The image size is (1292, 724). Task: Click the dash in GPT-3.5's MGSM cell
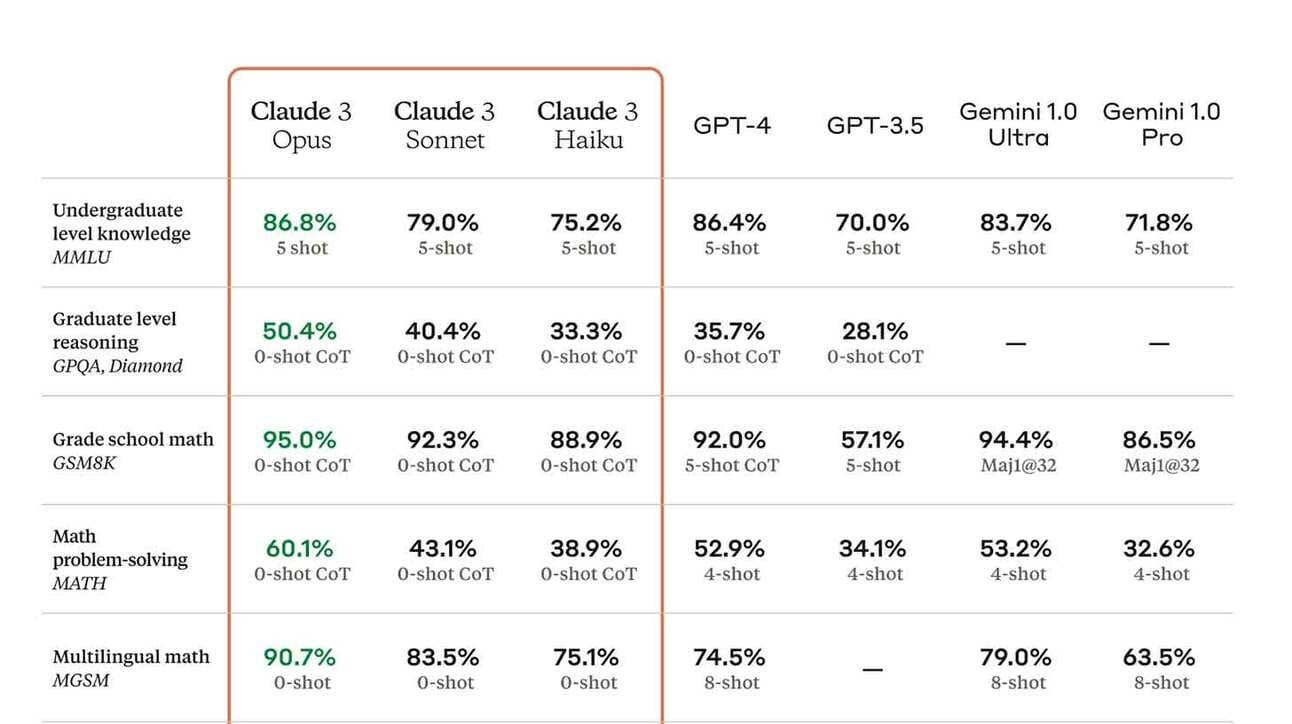[x=873, y=669]
